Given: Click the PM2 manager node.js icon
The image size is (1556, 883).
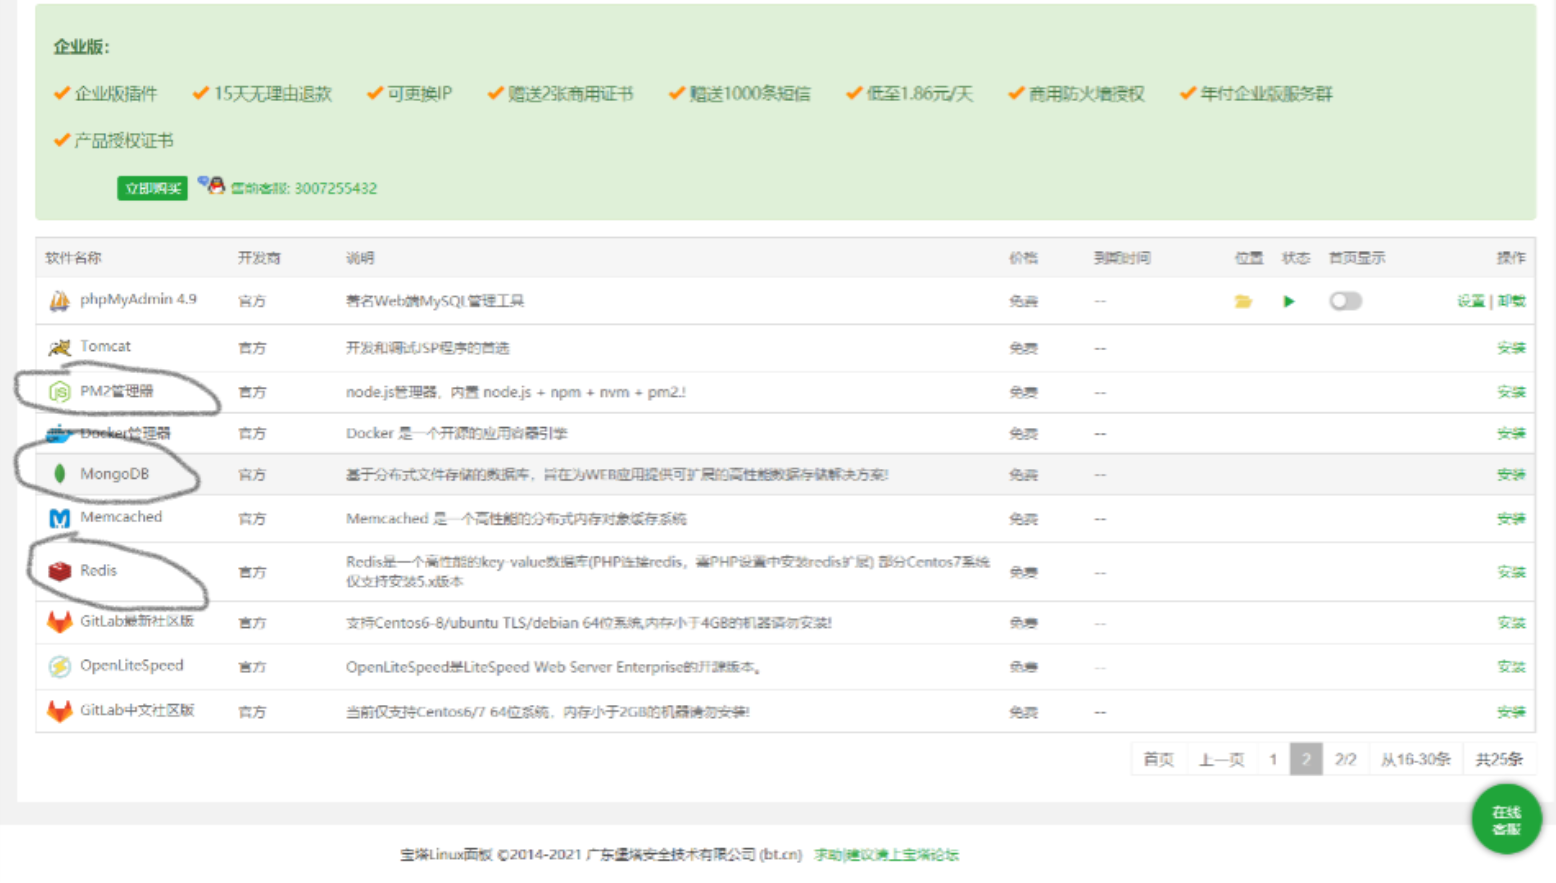Looking at the screenshot, I should pyautogui.click(x=59, y=392).
